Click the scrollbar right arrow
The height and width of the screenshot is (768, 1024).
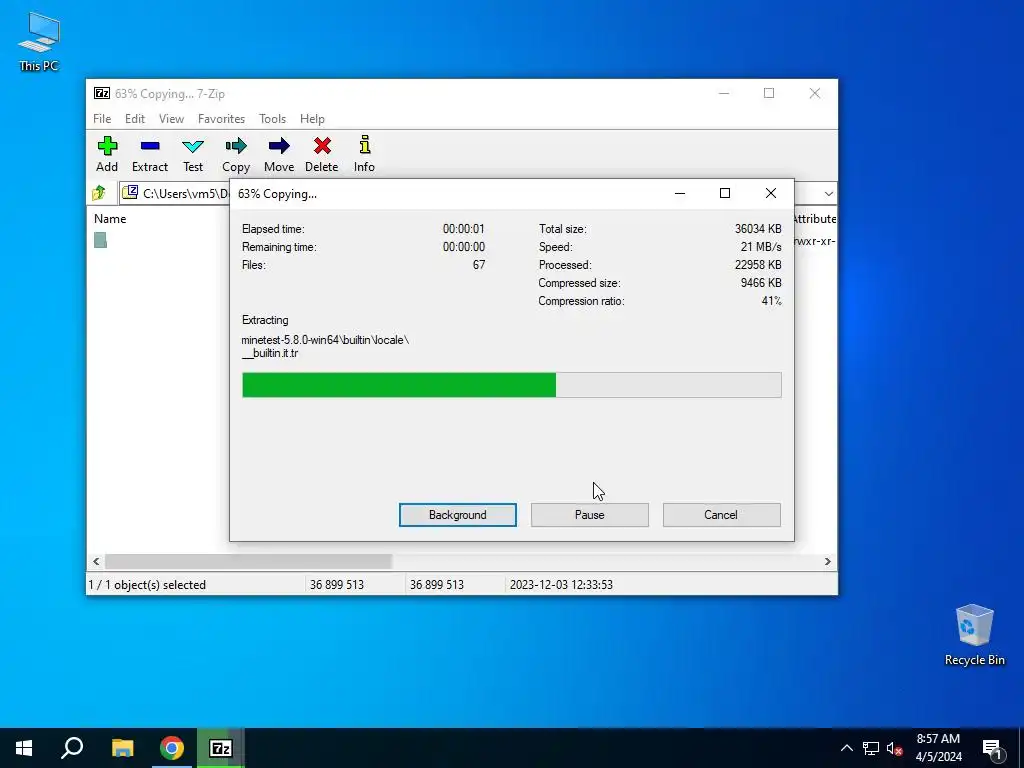[827, 562]
